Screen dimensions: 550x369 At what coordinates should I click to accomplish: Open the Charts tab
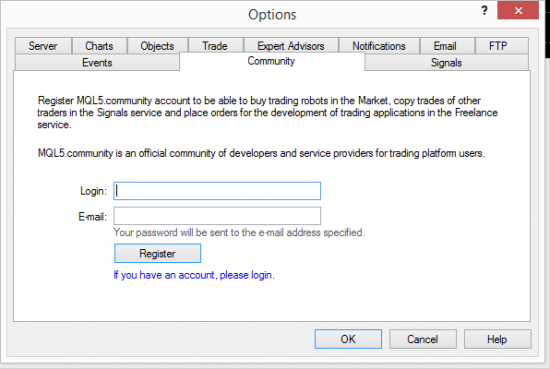point(99,46)
